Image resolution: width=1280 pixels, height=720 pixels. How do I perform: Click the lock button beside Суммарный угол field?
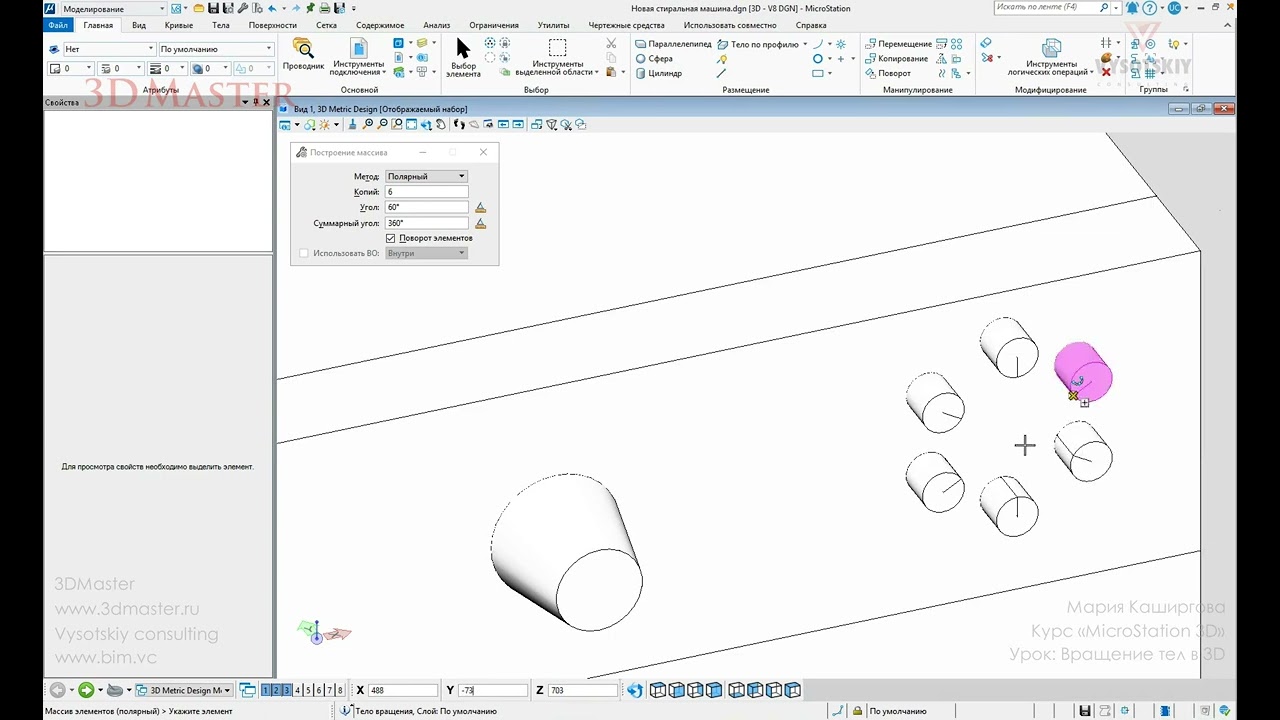(x=481, y=223)
